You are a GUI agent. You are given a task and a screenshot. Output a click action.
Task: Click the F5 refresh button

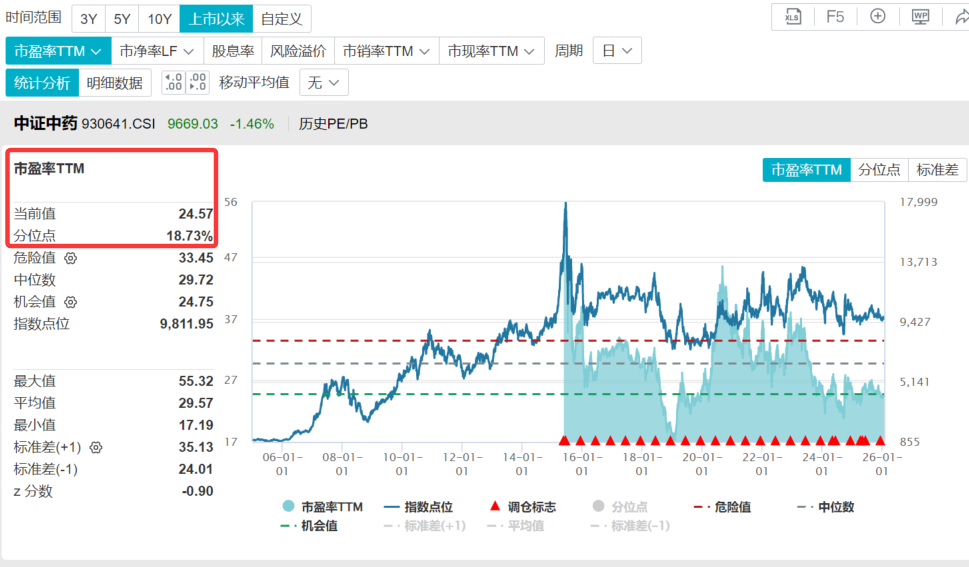(x=835, y=17)
